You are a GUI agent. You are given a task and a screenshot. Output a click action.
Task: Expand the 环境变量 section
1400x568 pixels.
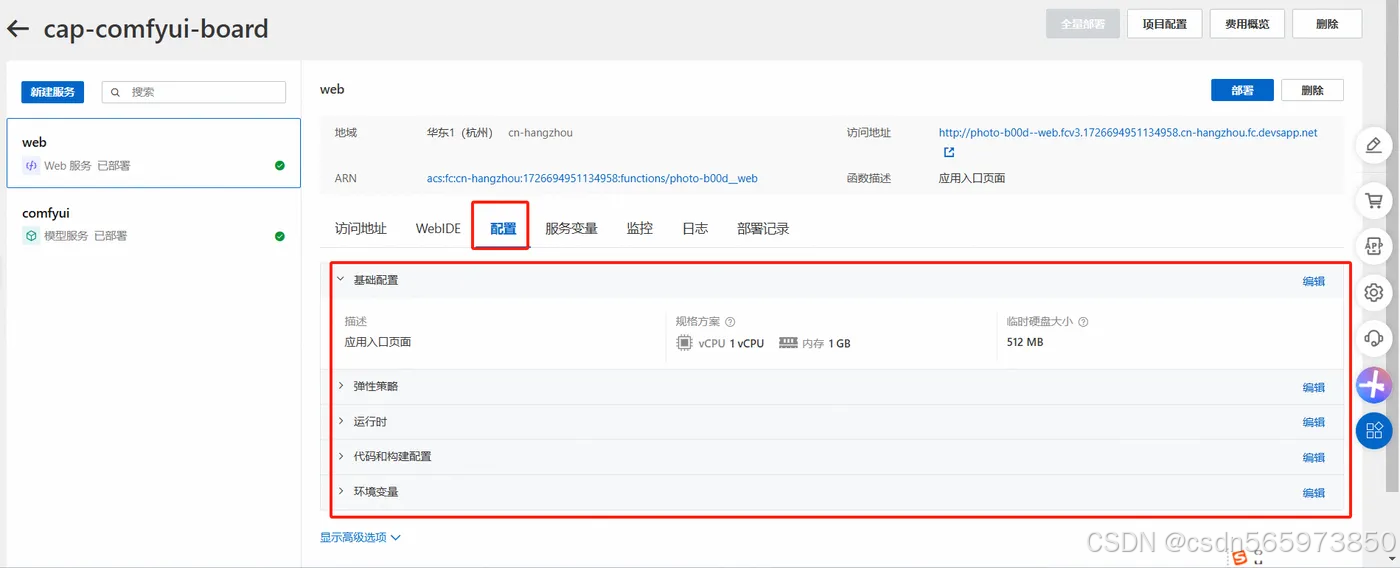coord(340,491)
